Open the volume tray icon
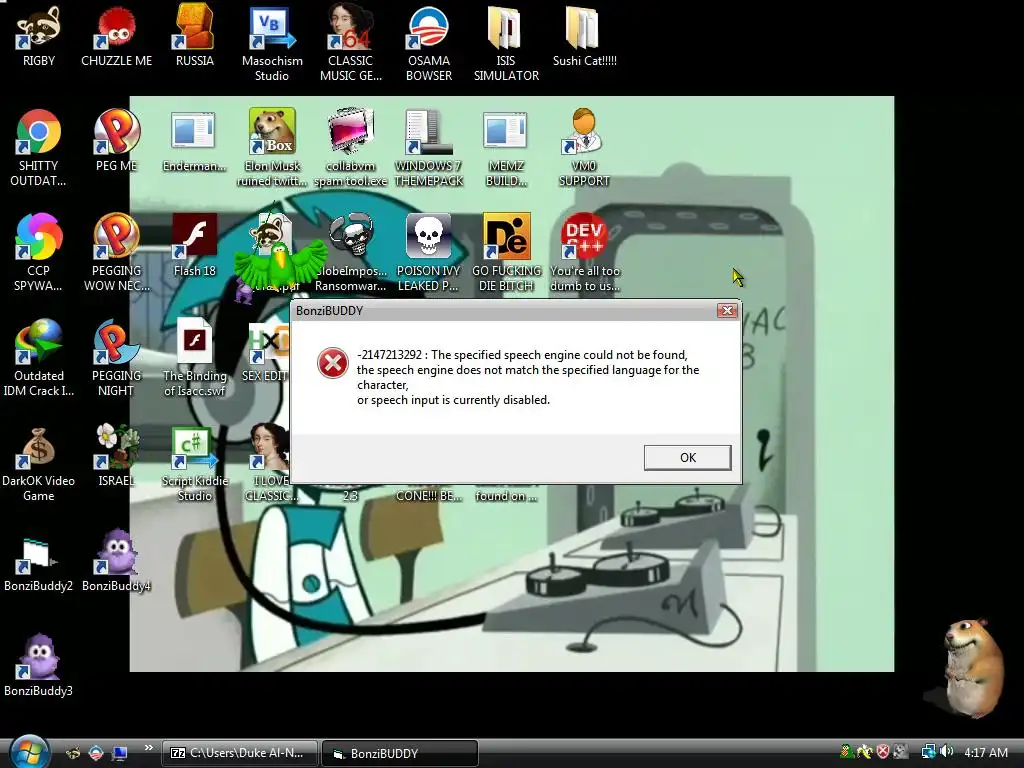1024x768 pixels. tap(946, 752)
